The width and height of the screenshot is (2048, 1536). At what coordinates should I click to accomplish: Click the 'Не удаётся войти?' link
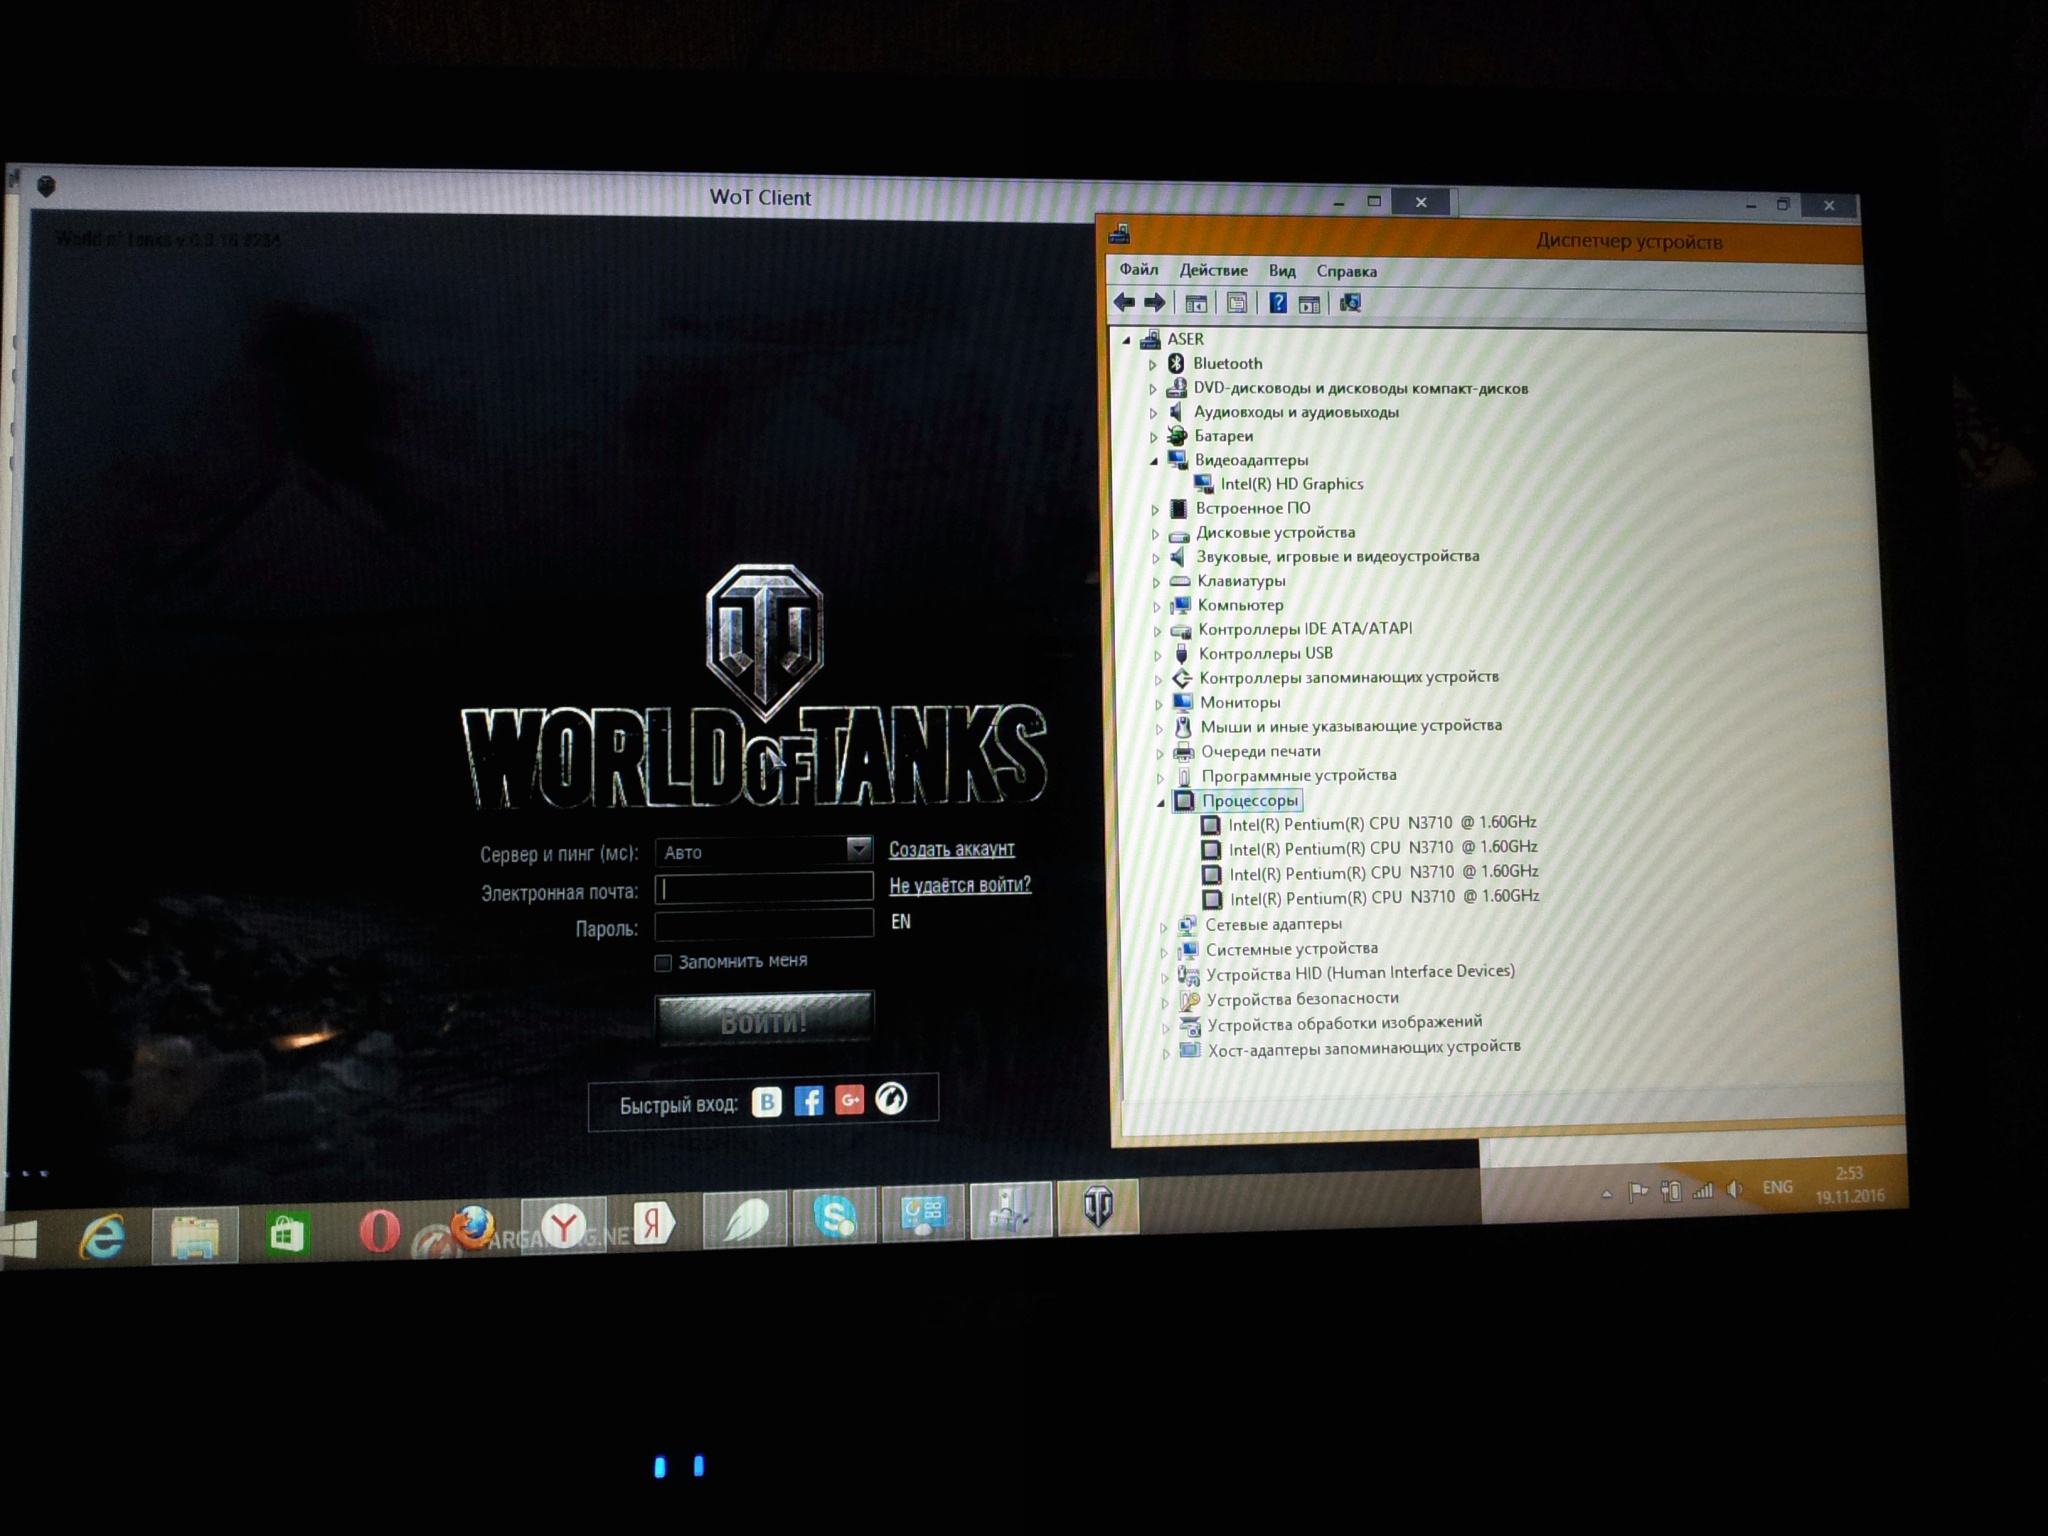[x=960, y=885]
